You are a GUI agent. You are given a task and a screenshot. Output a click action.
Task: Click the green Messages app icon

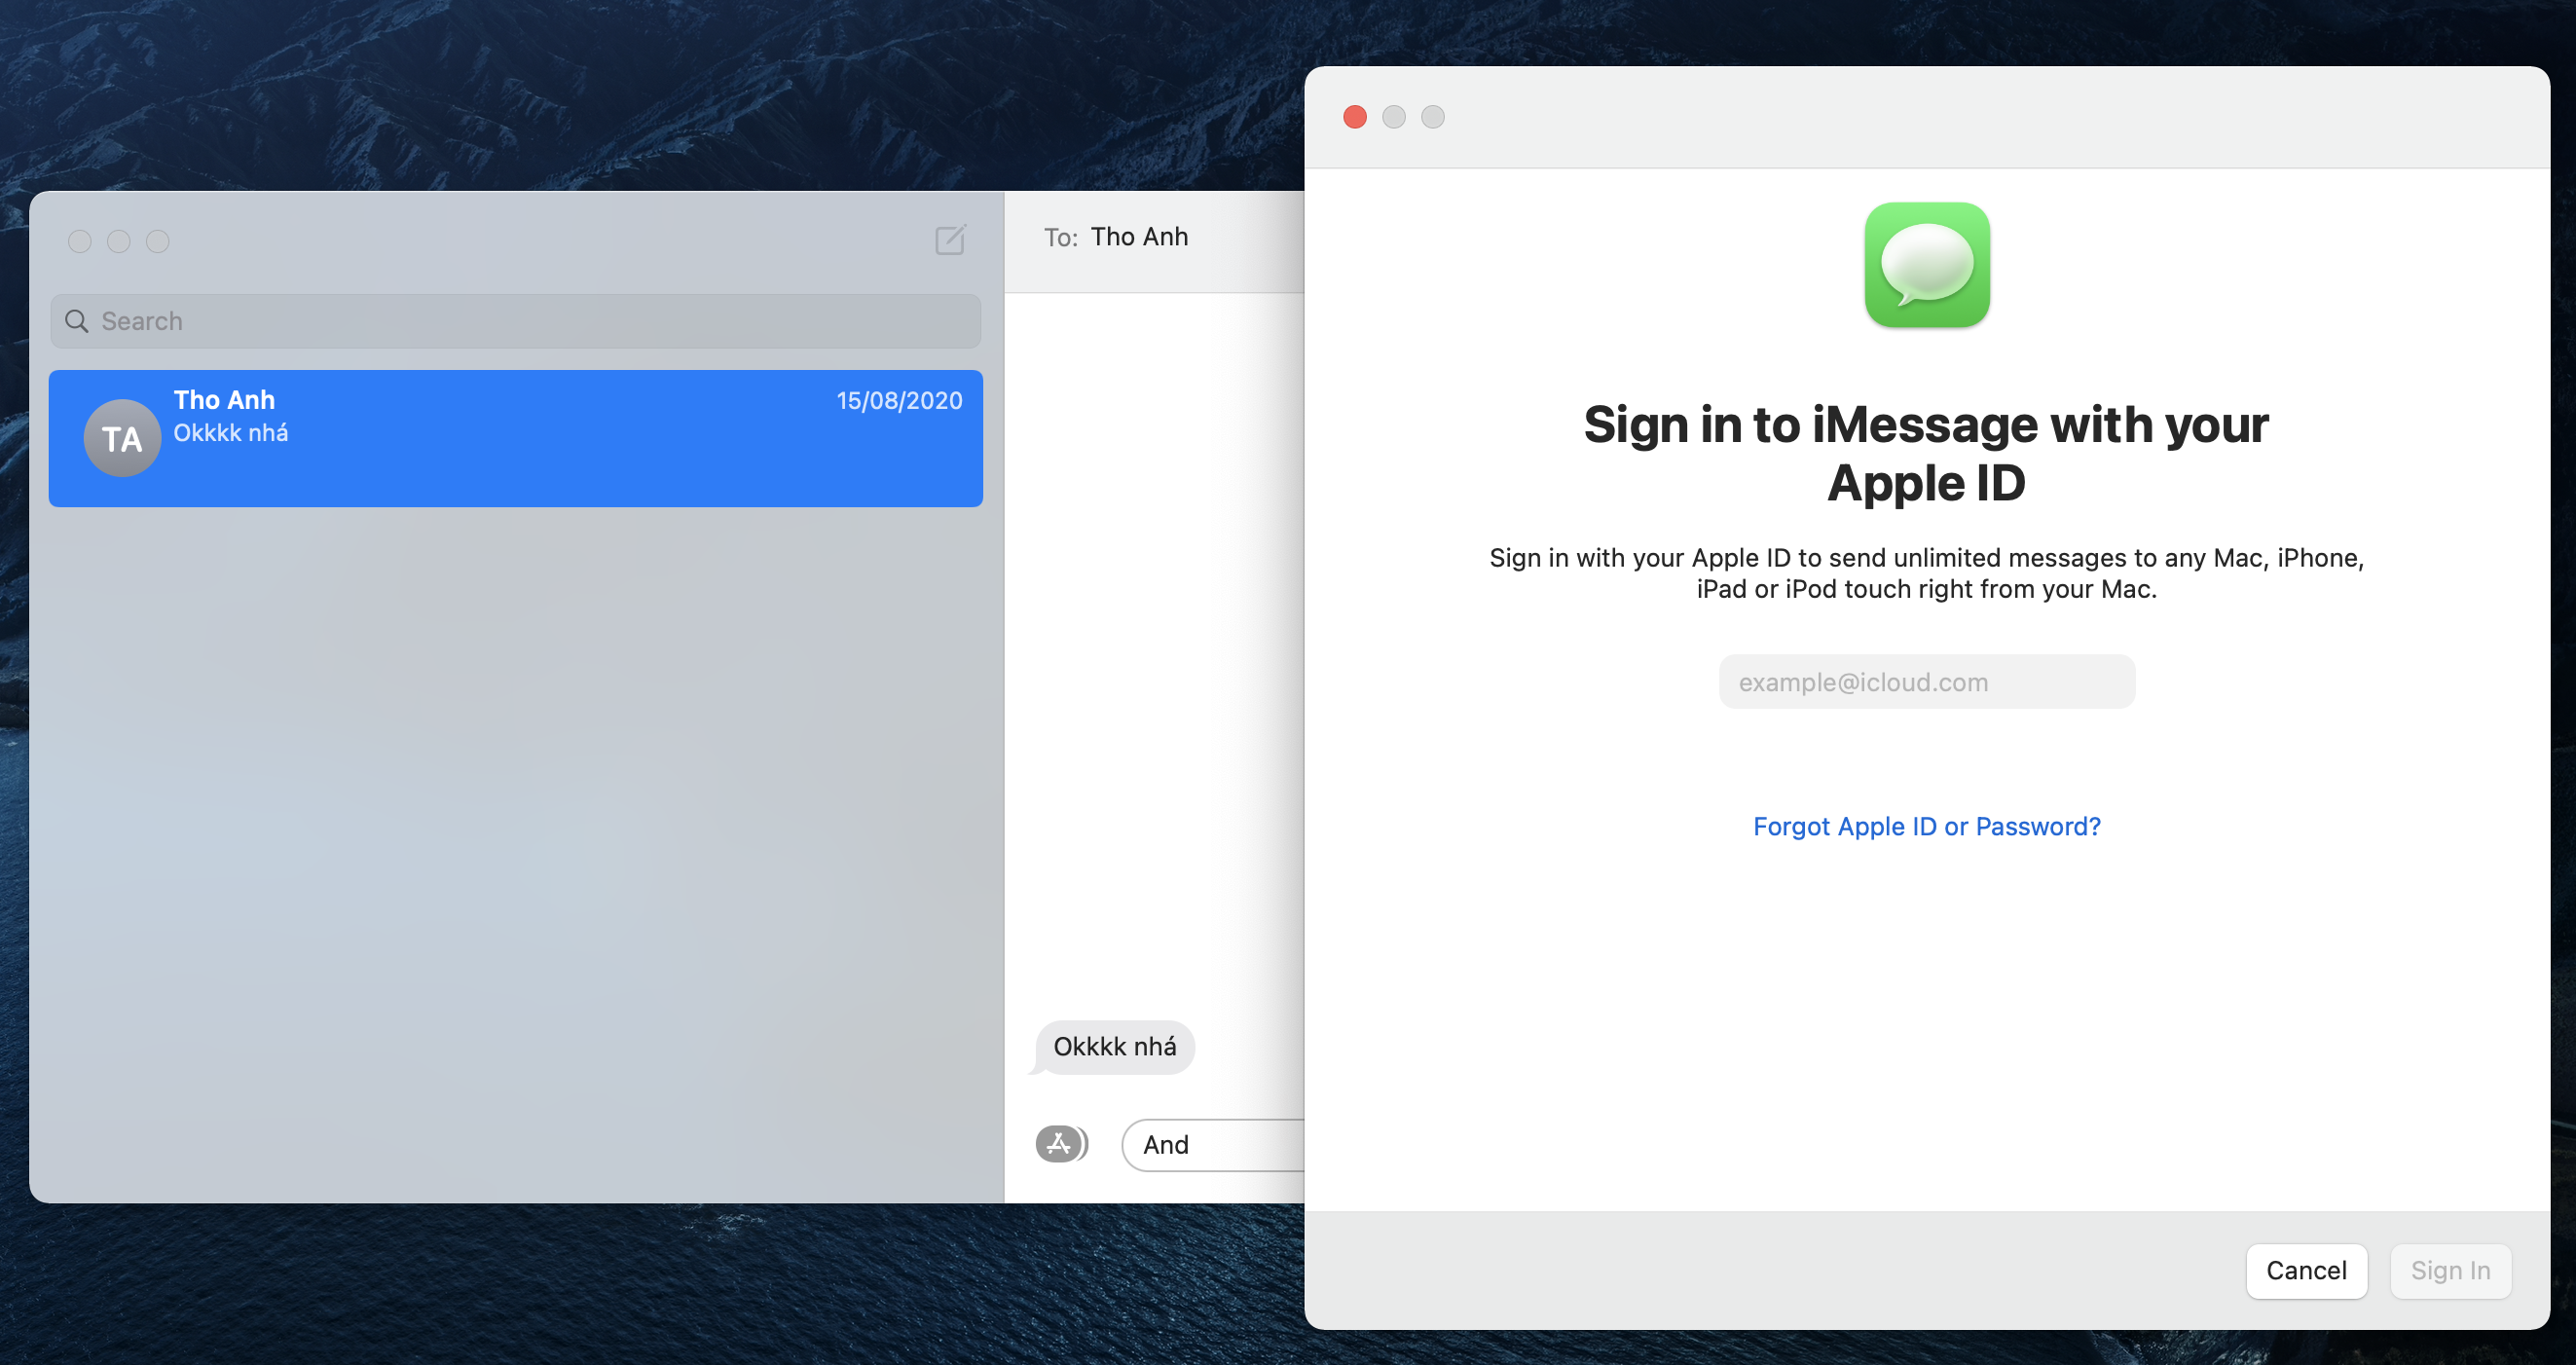[1926, 265]
